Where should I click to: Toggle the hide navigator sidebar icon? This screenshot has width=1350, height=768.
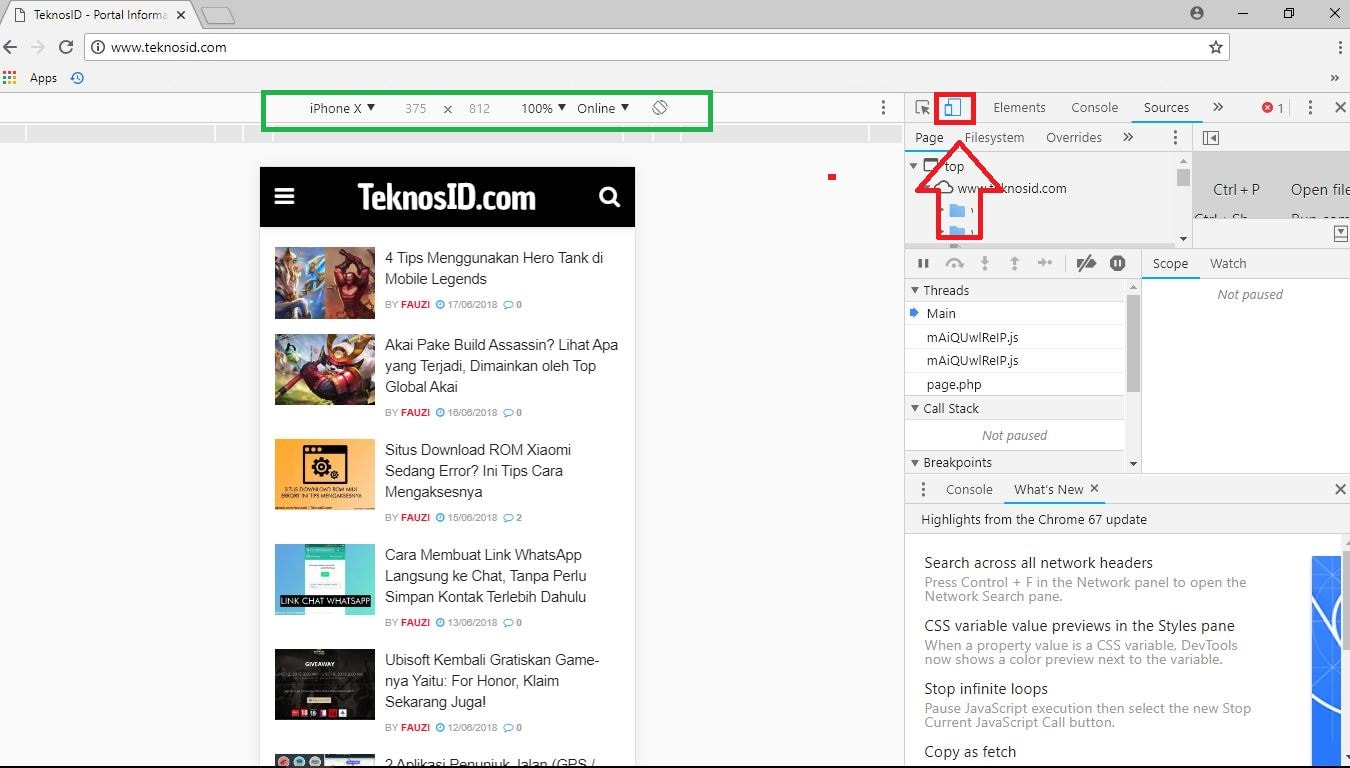[1210, 138]
